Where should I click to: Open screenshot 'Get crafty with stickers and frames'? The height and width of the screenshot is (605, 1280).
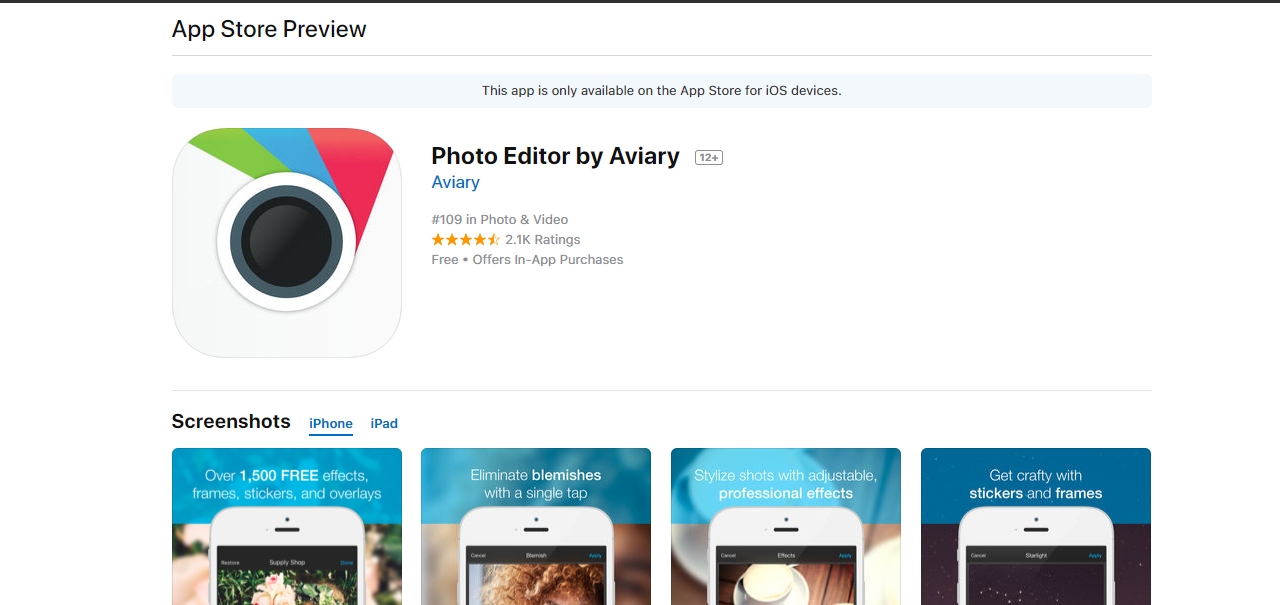coord(1036,526)
